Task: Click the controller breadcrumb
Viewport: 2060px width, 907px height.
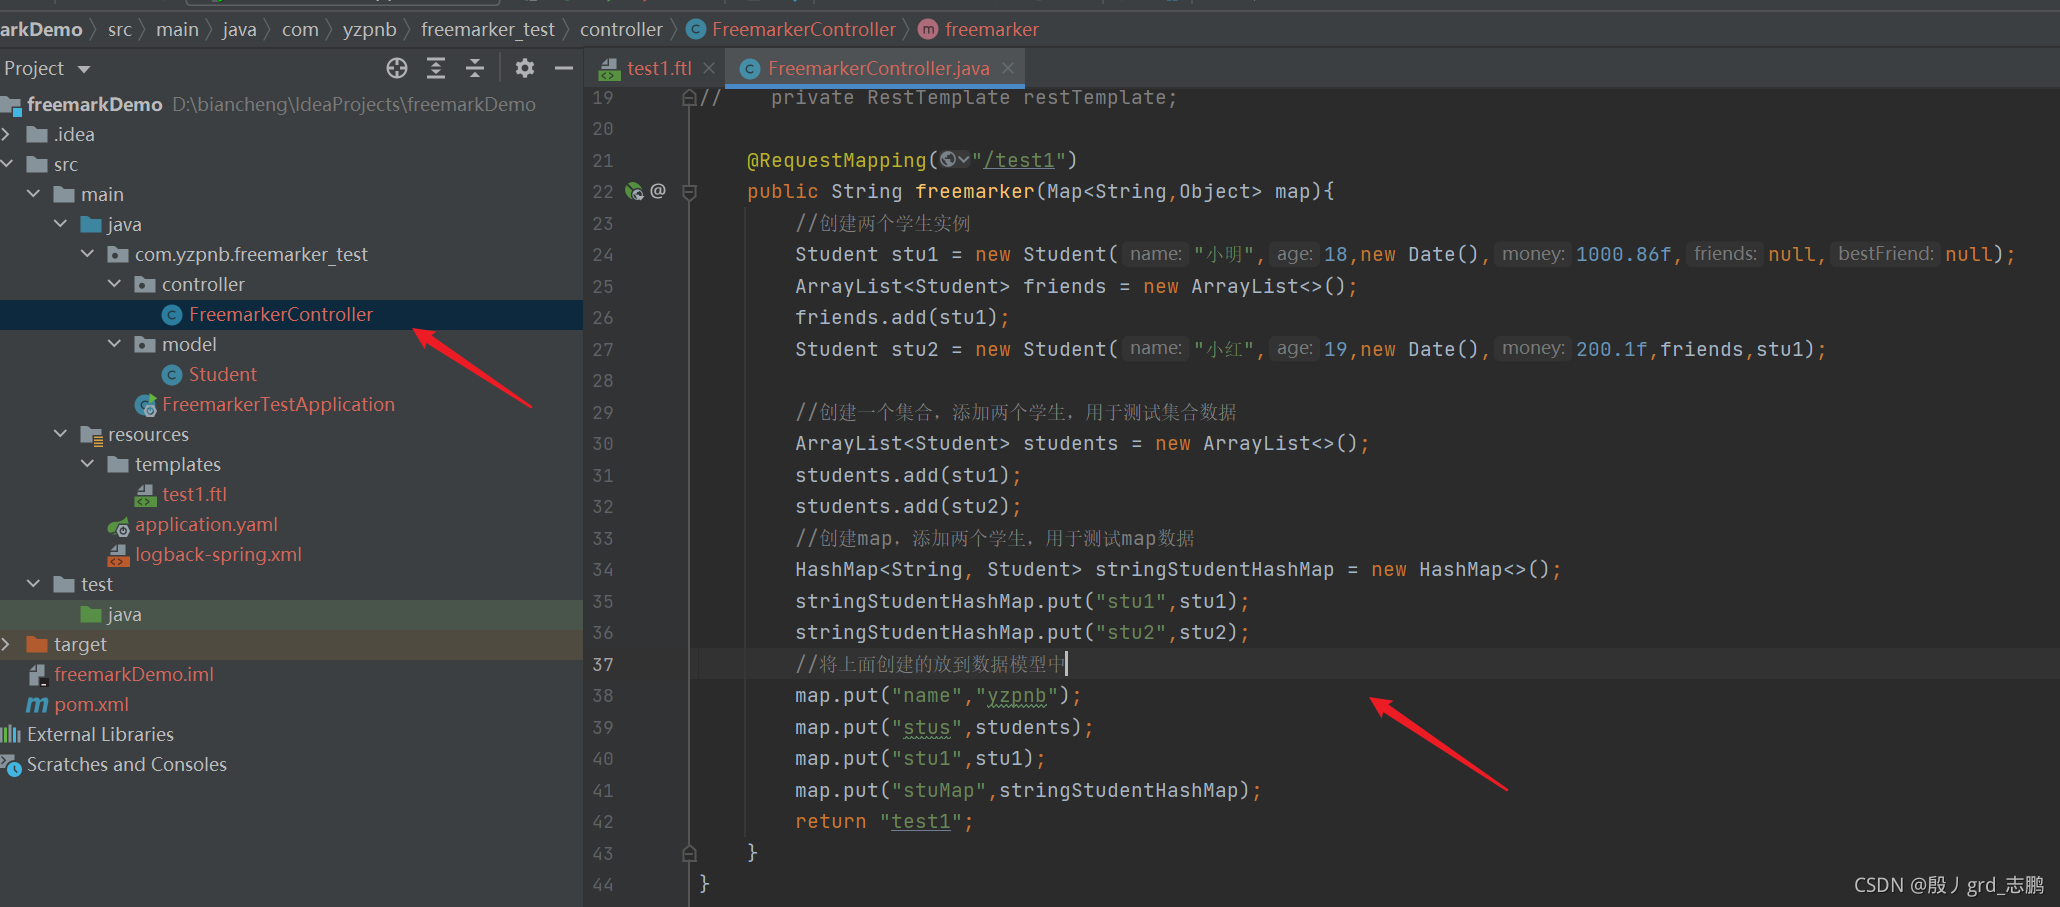Action: click(621, 29)
